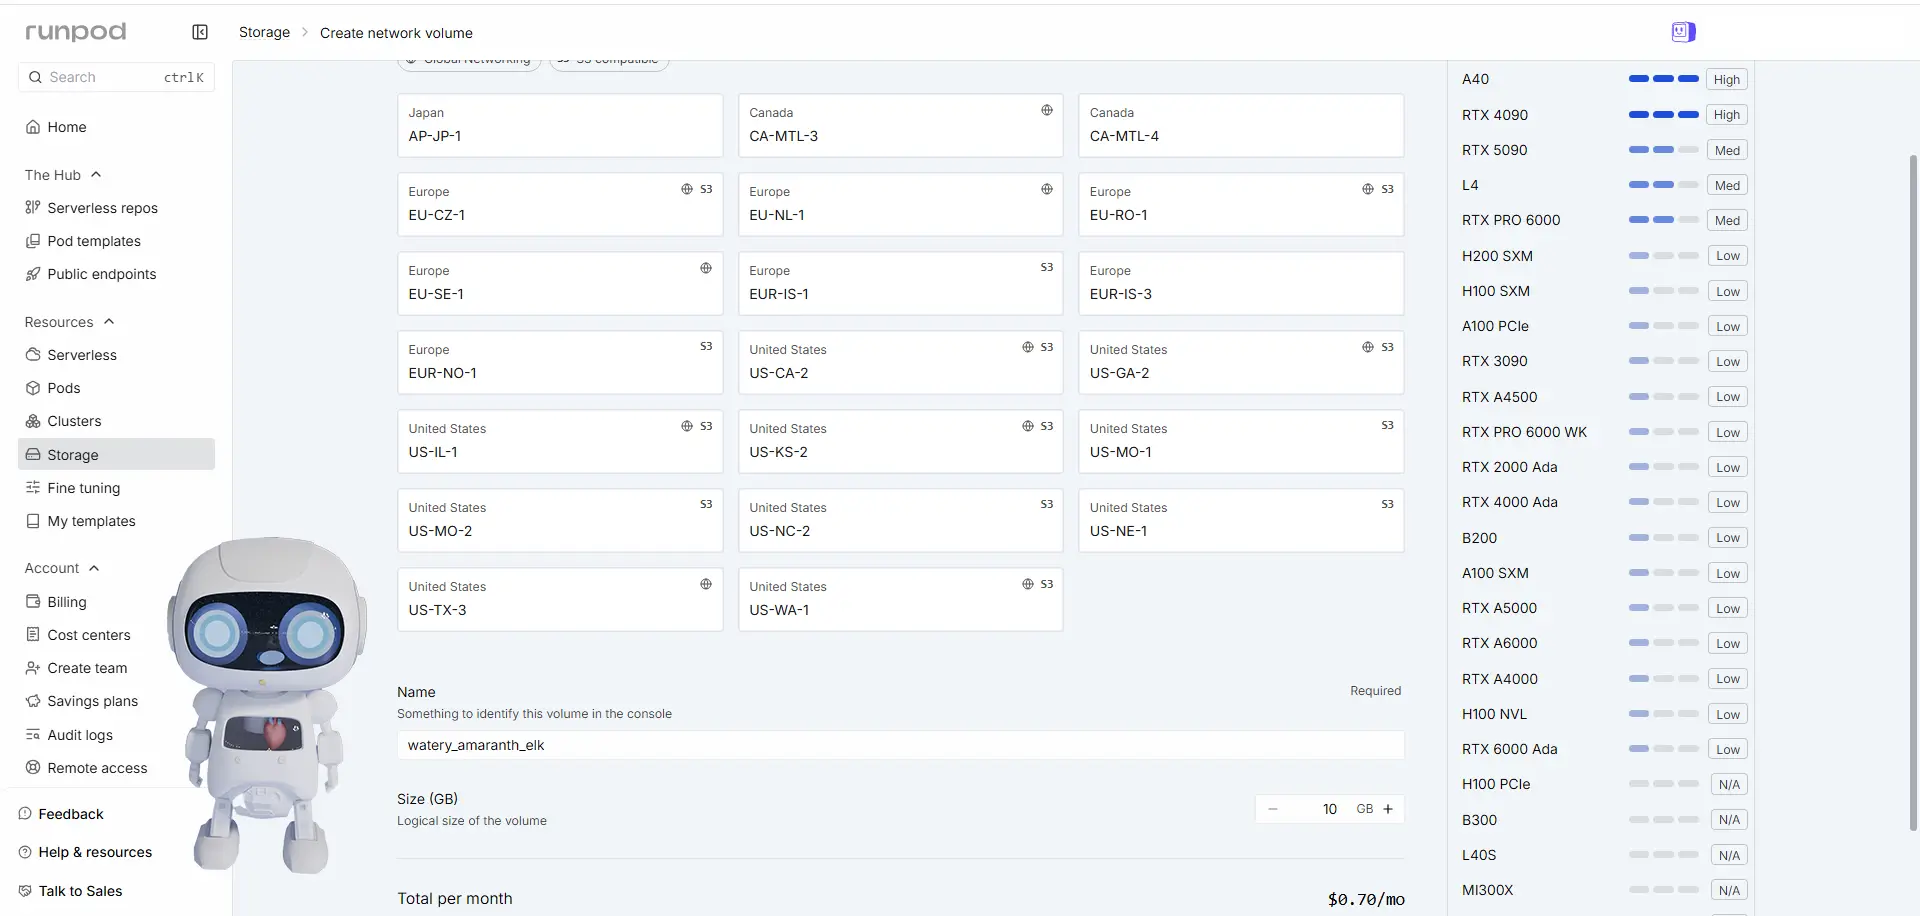Click the Home house icon

pyautogui.click(x=33, y=127)
